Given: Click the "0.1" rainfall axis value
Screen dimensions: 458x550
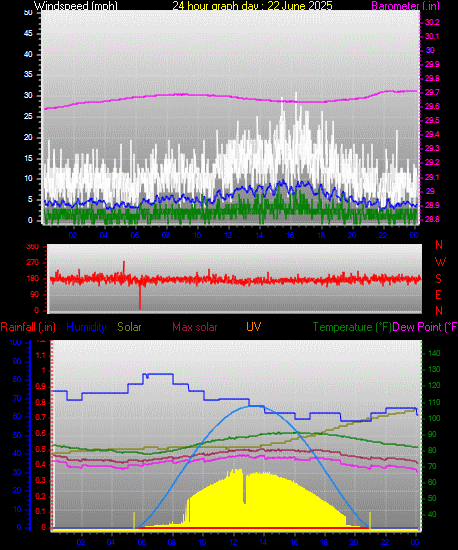Looking at the screenshot, I should tap(40, 511).
